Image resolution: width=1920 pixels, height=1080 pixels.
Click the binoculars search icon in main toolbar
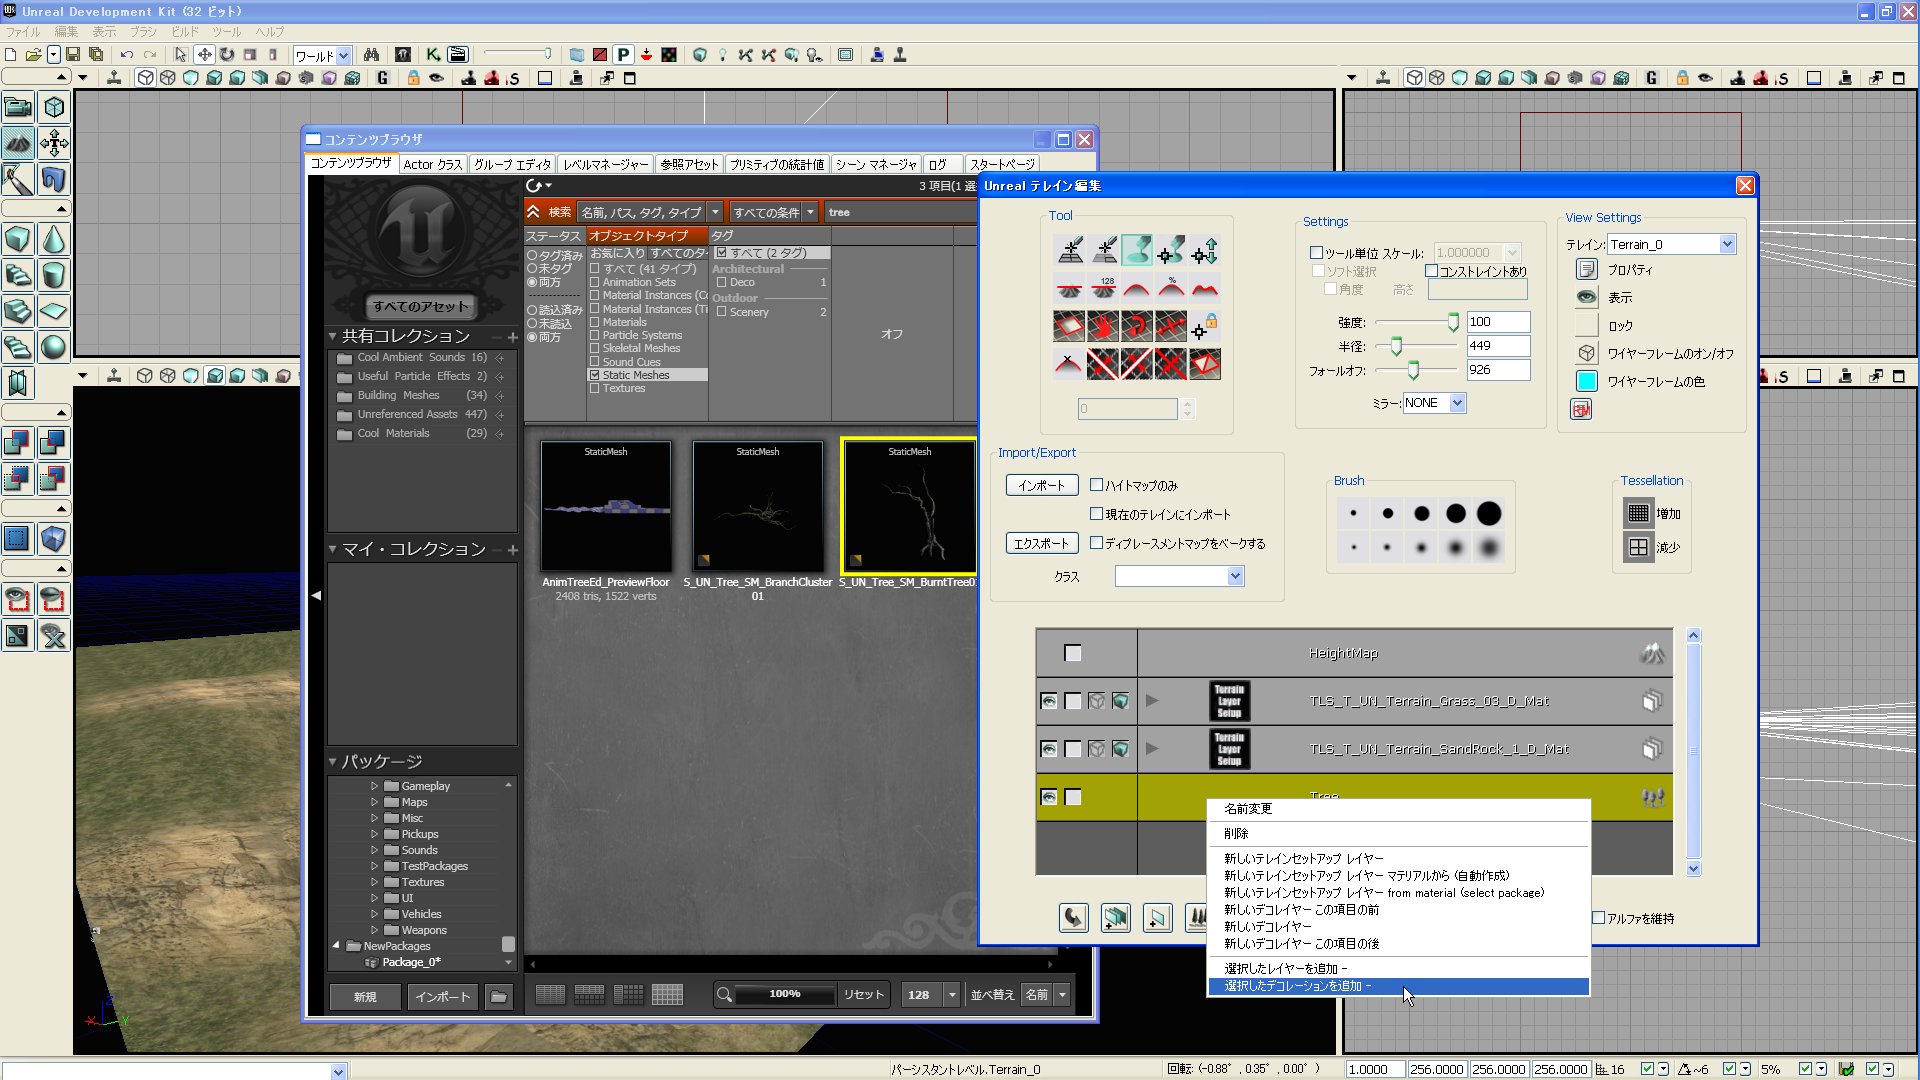371,55
